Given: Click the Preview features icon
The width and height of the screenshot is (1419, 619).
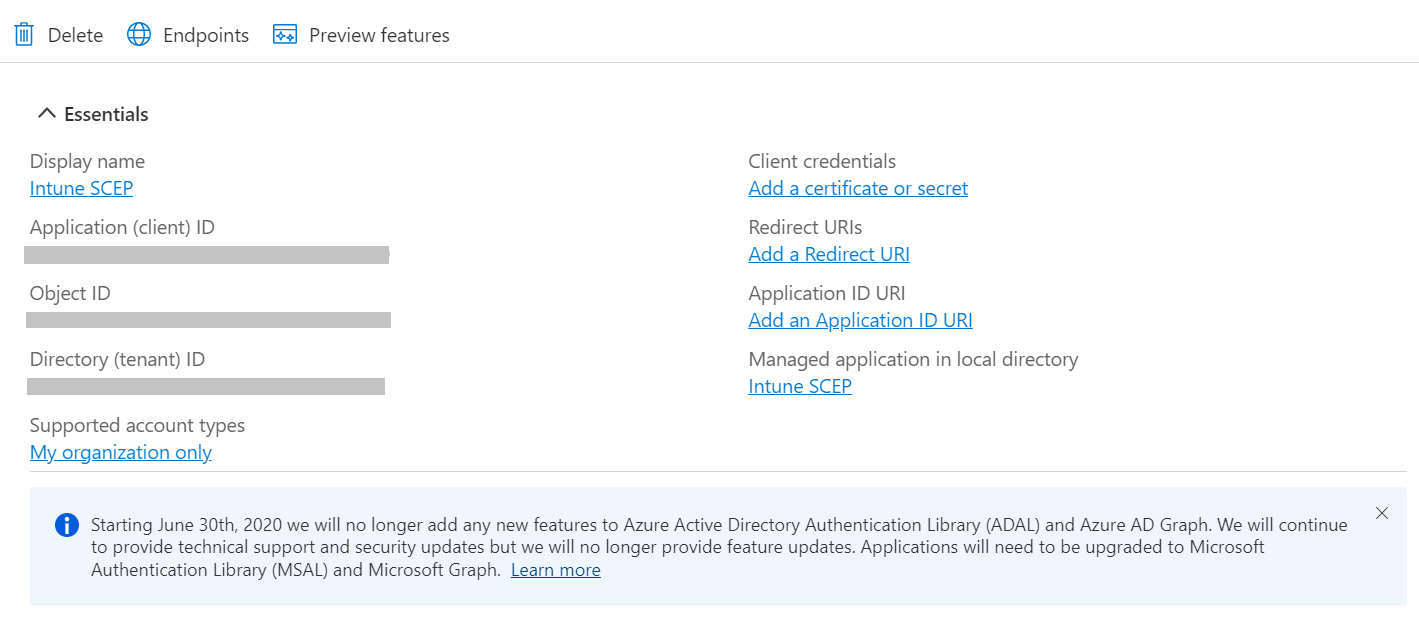Looking at the screenshot, I should (285, 35).
